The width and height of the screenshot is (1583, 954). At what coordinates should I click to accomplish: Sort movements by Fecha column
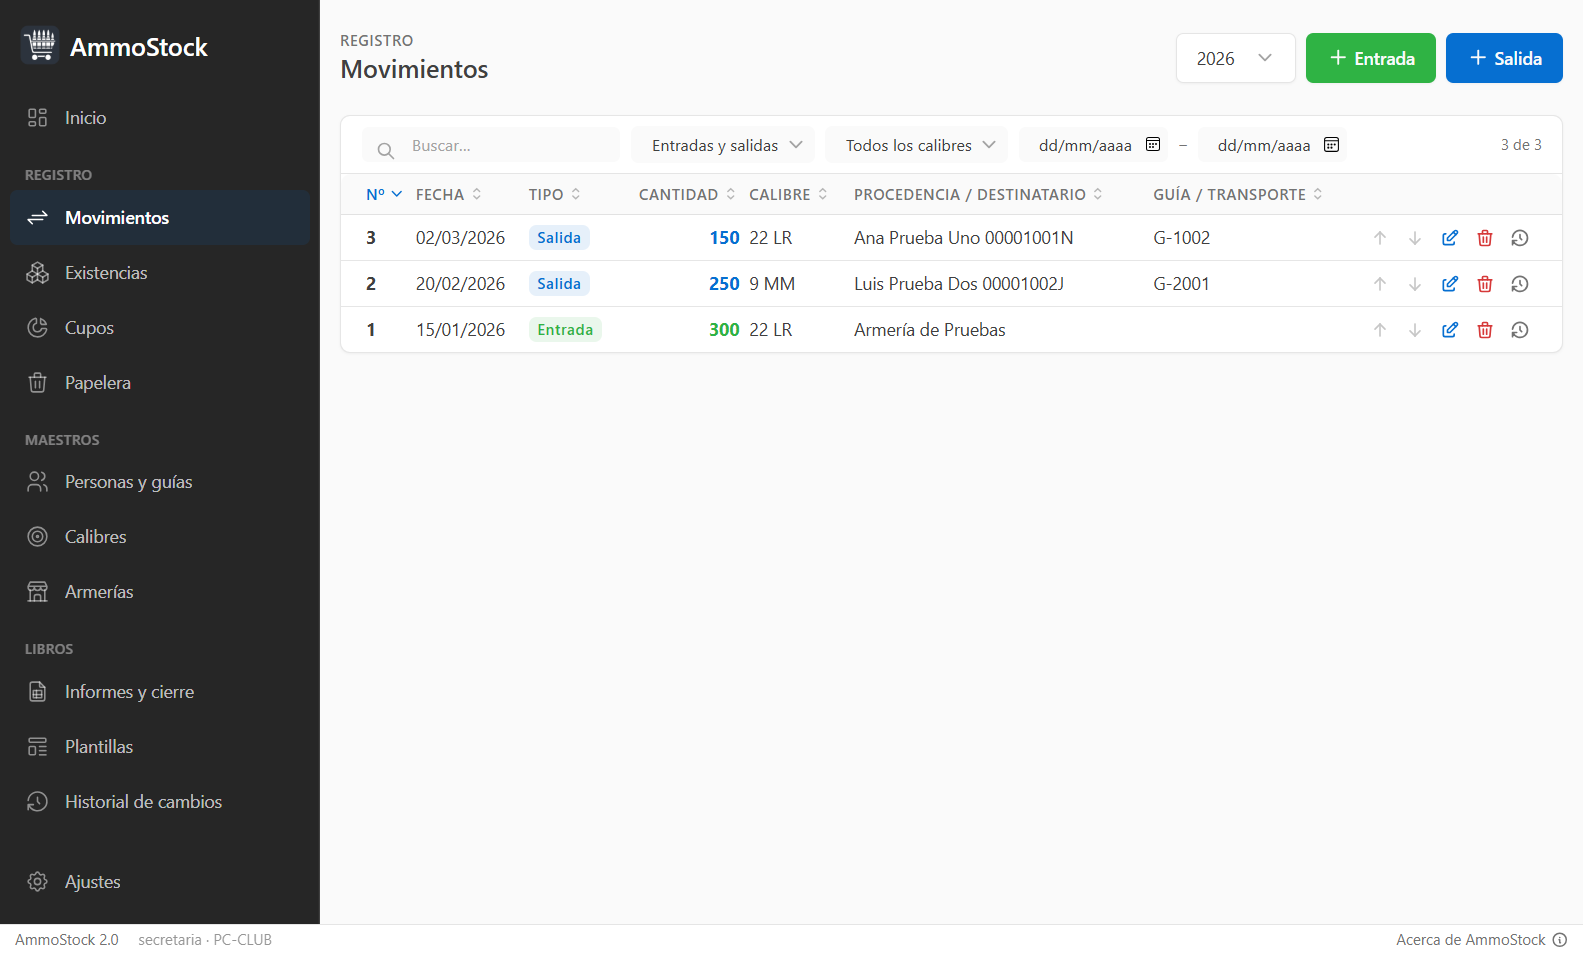tap(449, 194)
